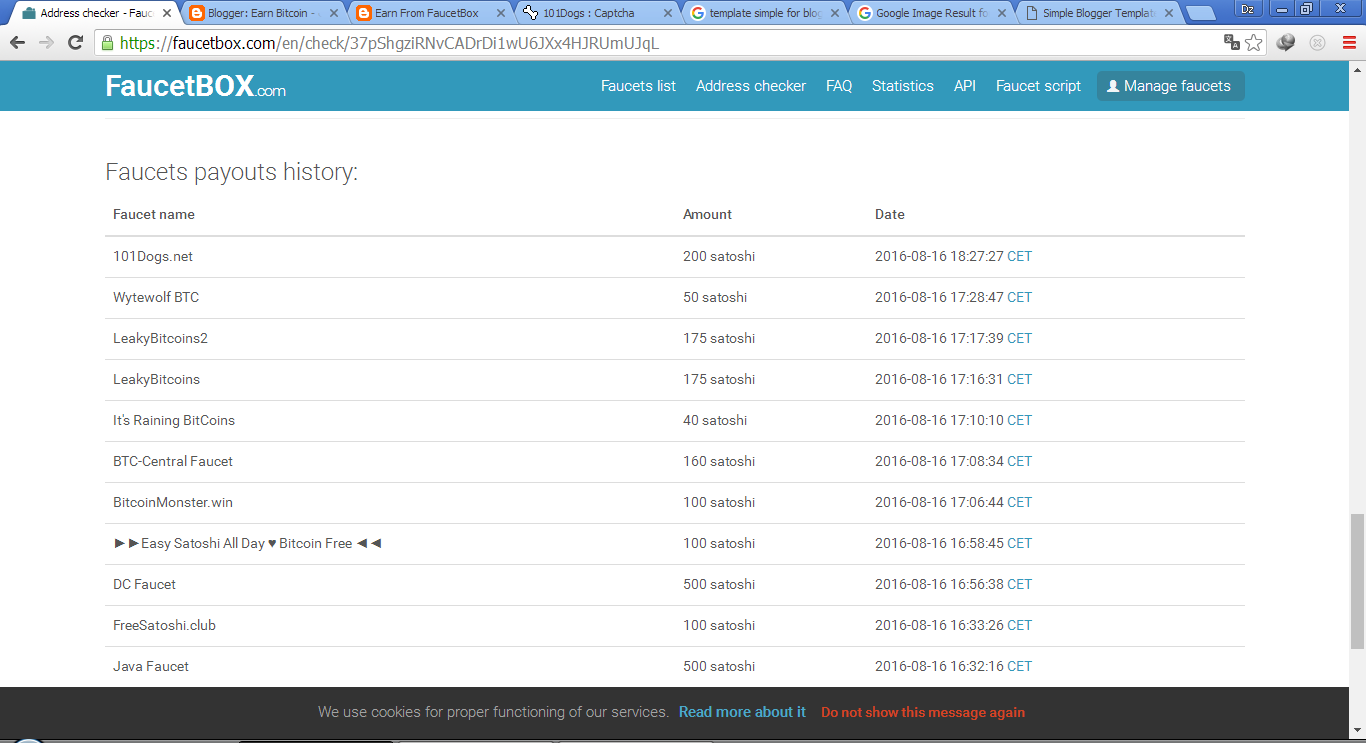Click the Manage faucets button
This screenshot has height=743, width=1366.
[1171, 86]
